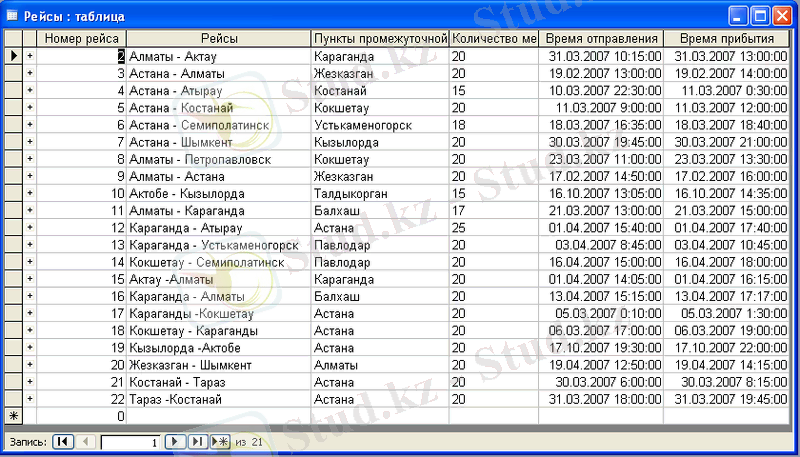The image size is (800, 457).
Task: Go to first record navigation button
Action: coord(63,441)
